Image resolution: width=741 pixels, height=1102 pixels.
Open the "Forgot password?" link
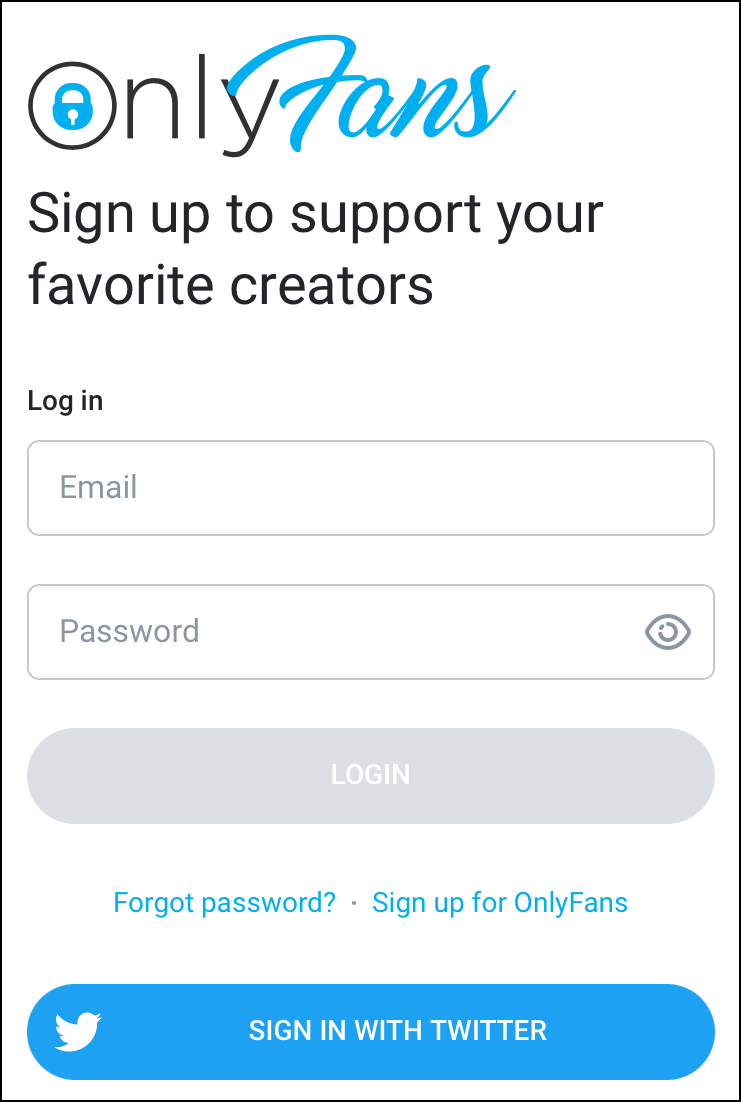point(224,903)
